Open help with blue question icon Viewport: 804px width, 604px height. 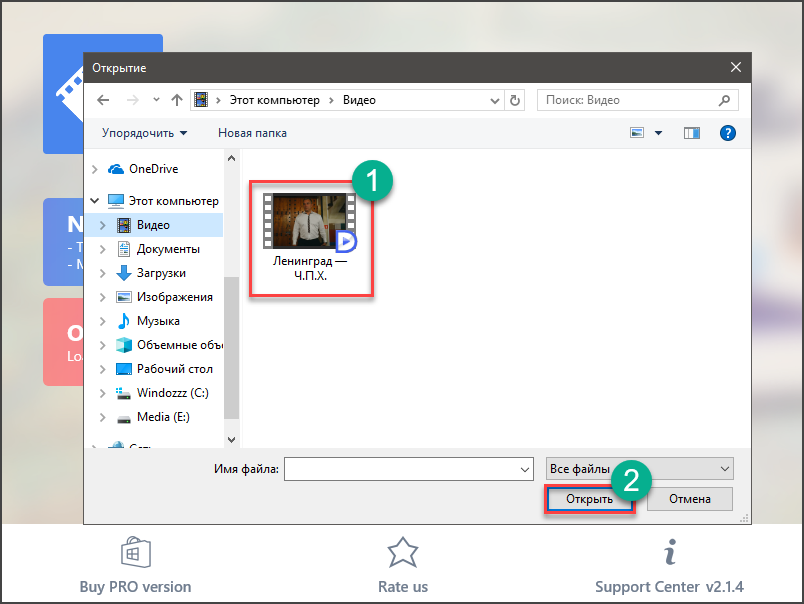(728, 133)
